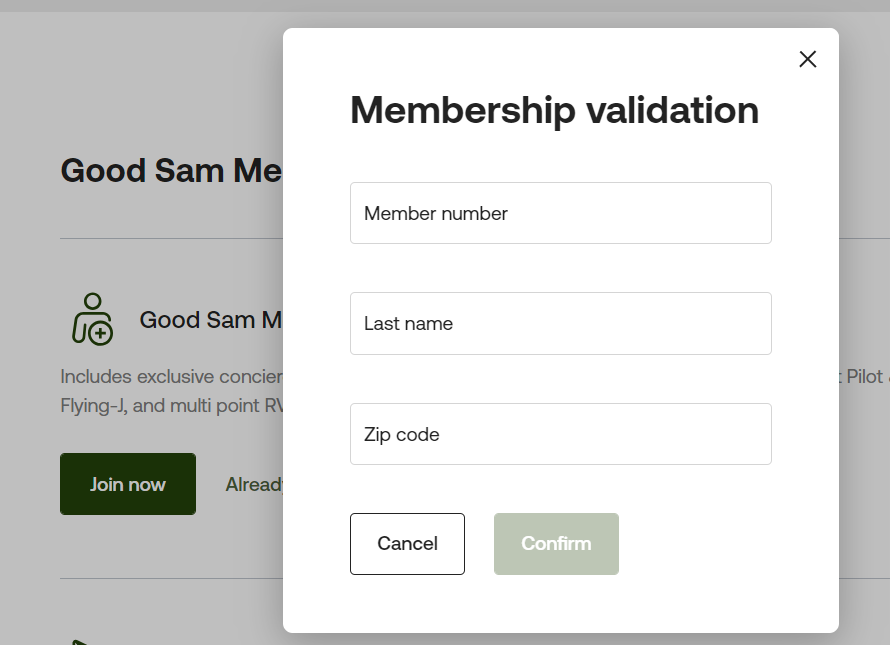Select the Zip code input box

(x=560, y=434)
